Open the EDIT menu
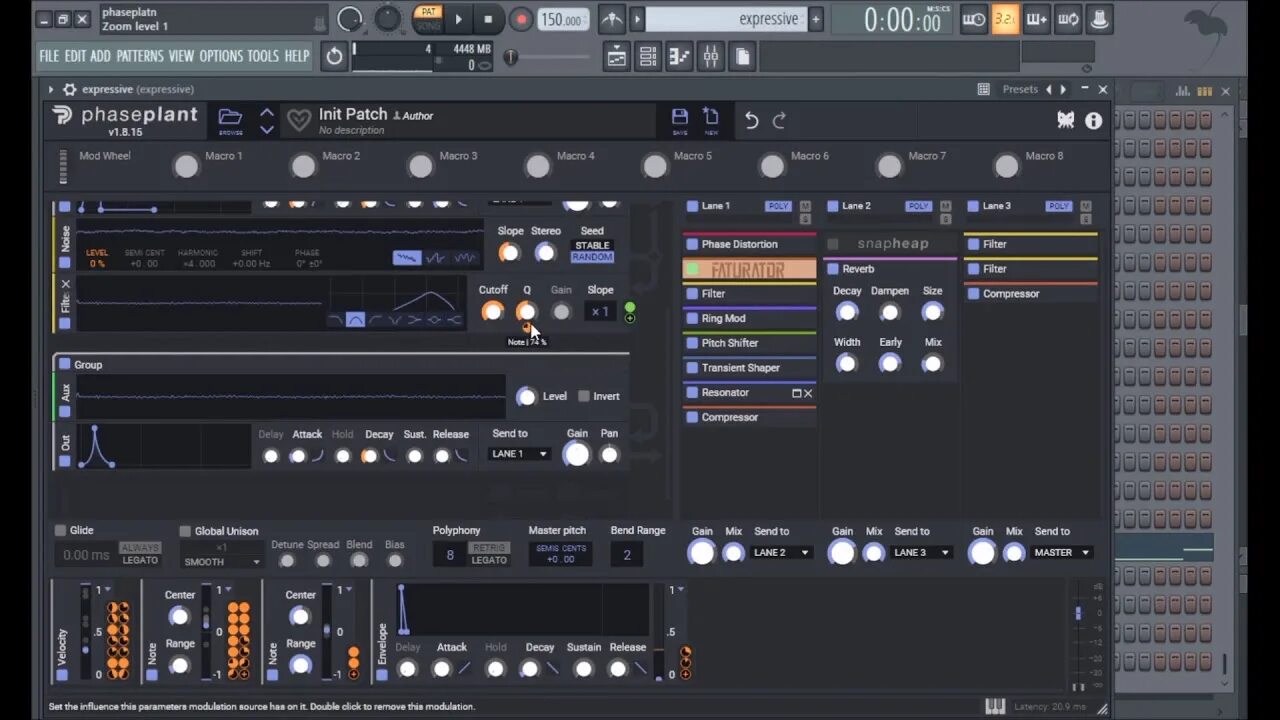 coord(75,56)
